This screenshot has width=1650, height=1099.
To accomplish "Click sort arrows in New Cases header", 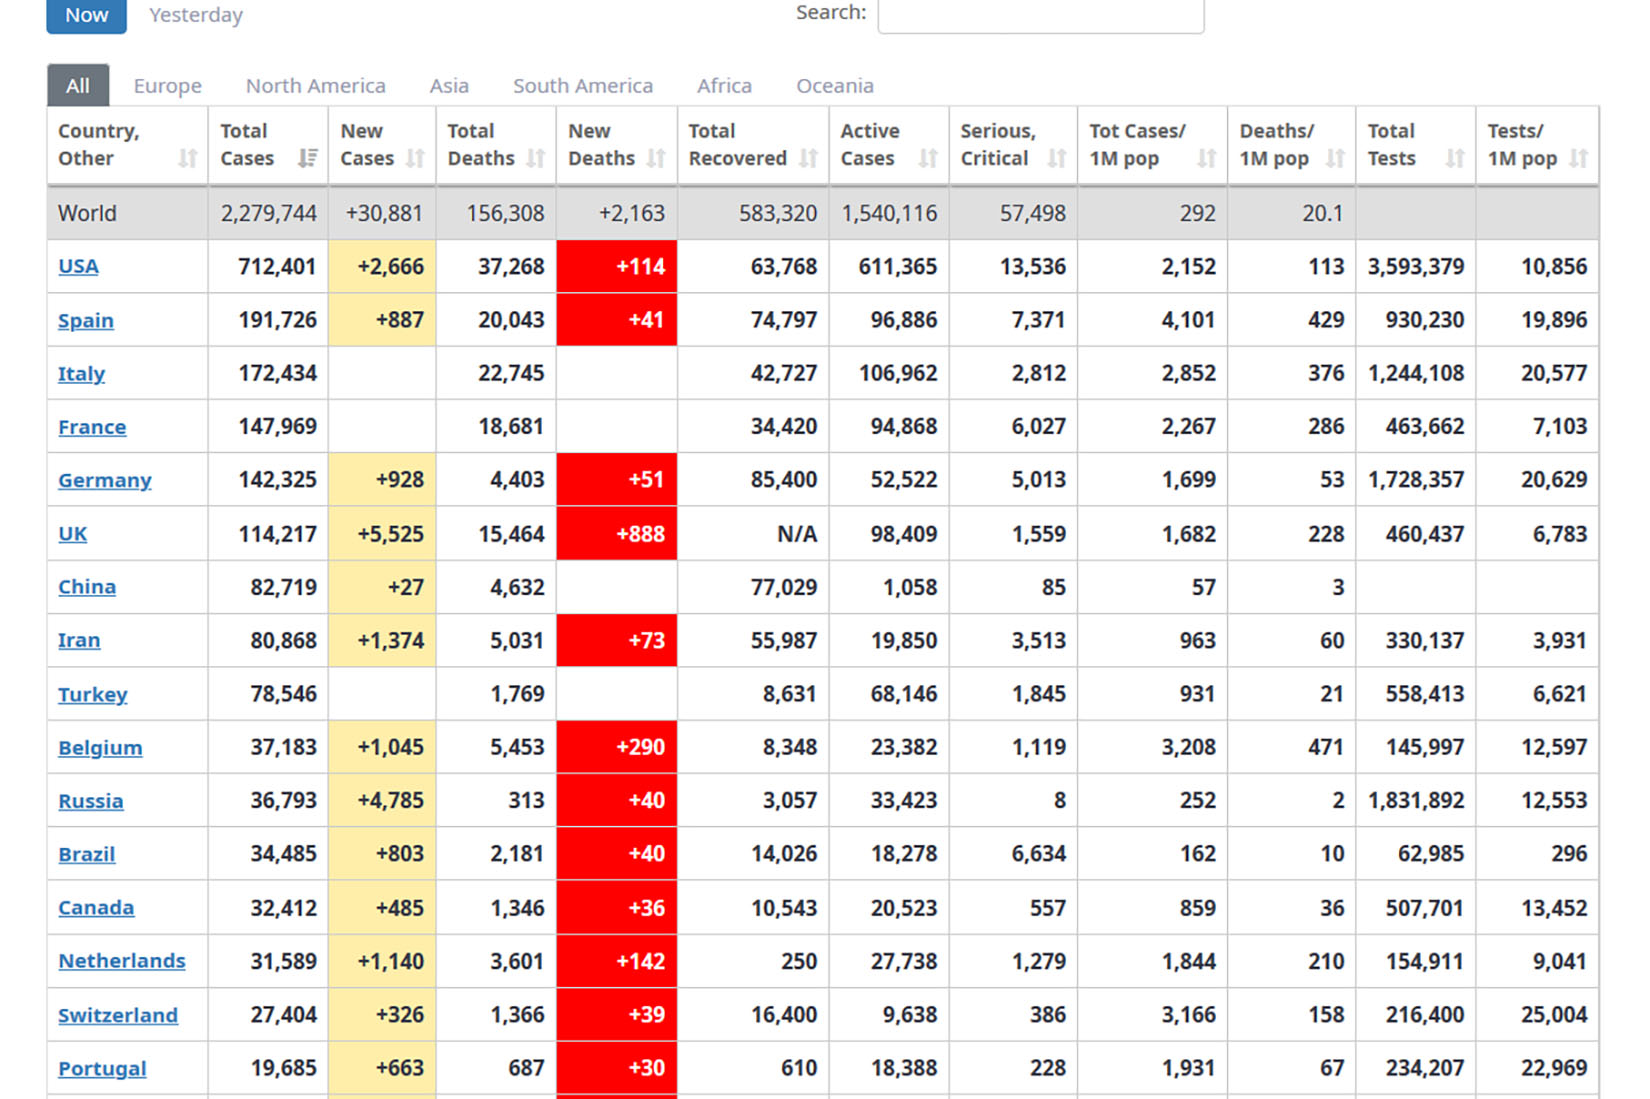I will pos(416,158).
